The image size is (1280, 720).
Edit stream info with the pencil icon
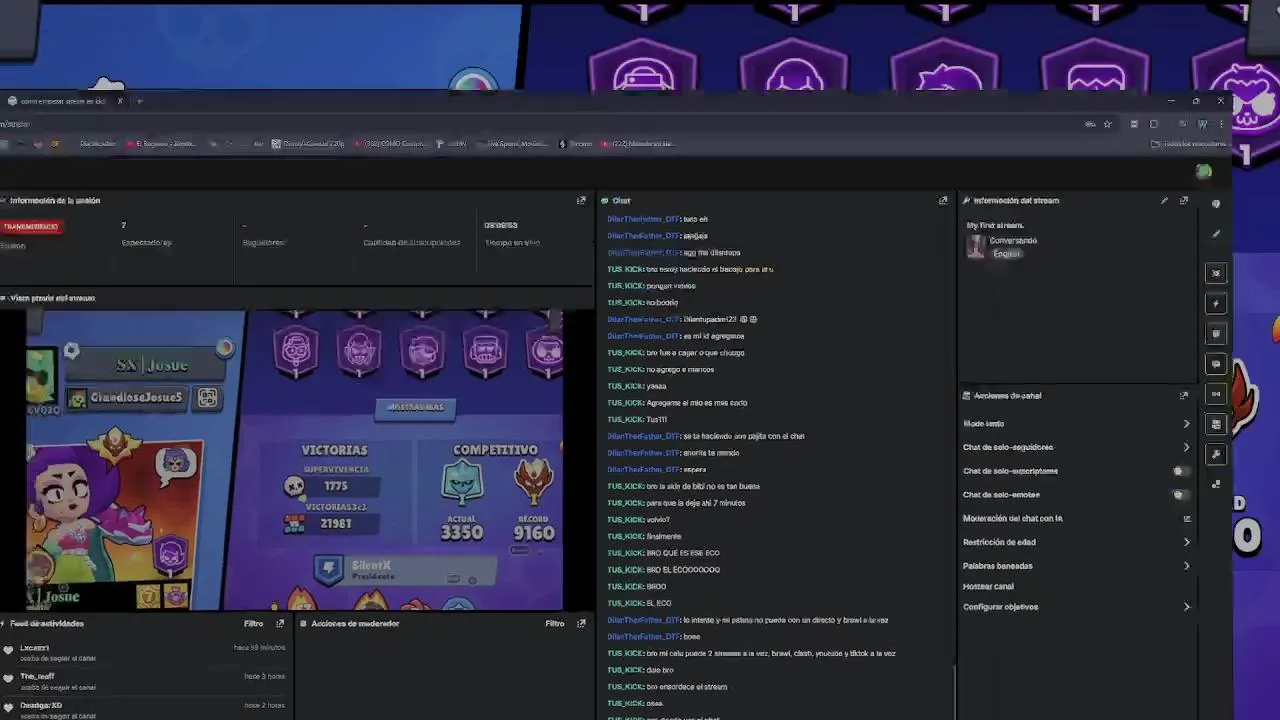[x=1164, y=200]
